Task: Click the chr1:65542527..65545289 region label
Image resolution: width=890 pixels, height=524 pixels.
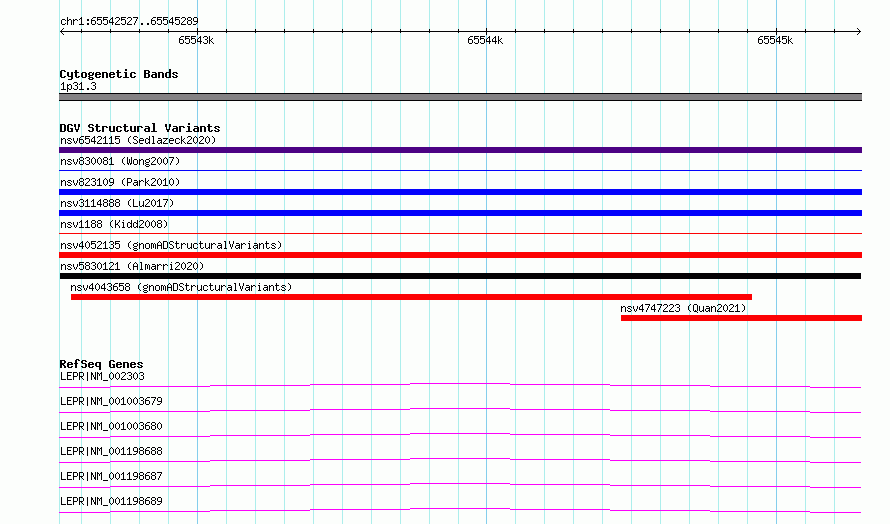Action: coord(129,22)
